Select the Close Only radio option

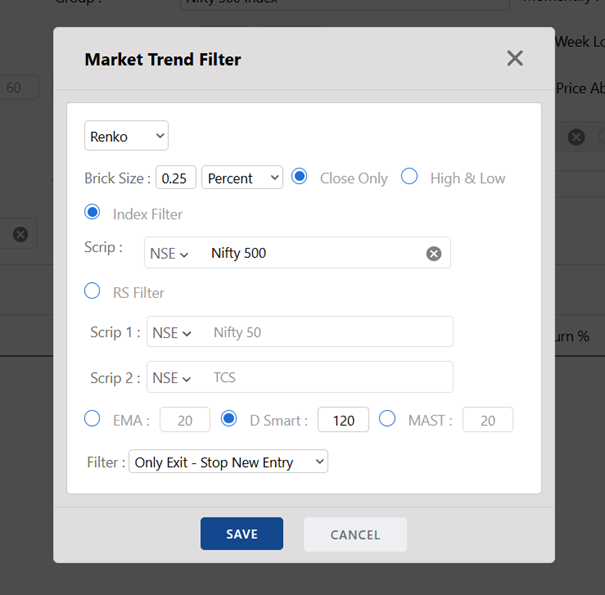299,176
